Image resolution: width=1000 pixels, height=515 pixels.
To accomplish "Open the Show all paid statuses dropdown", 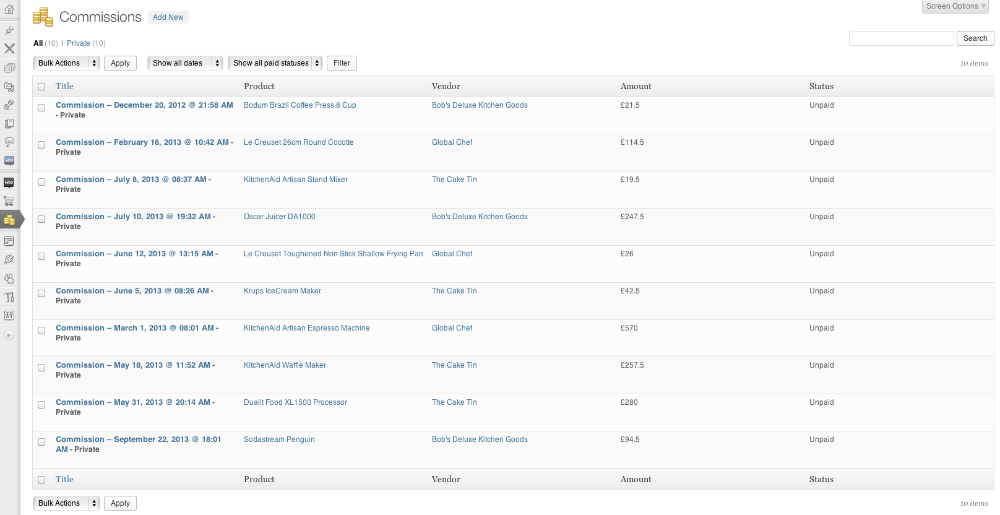I will pos(275,63).
